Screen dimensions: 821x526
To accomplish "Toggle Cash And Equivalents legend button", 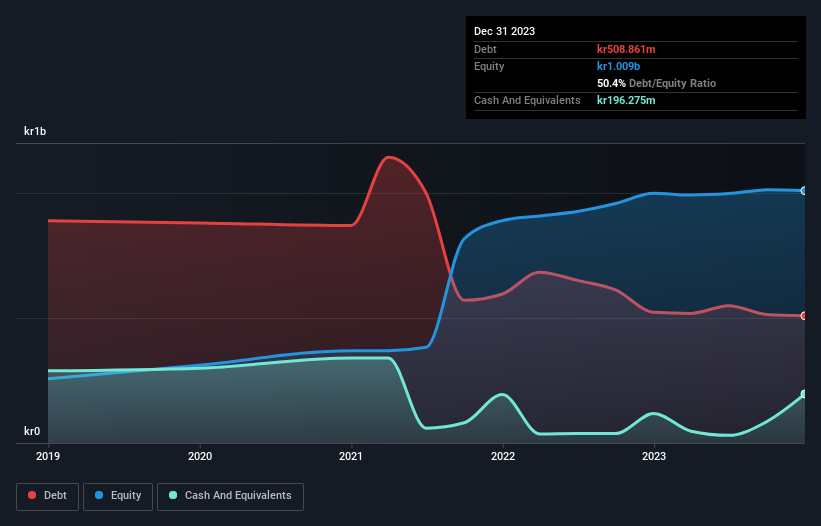I will (230, 496).
